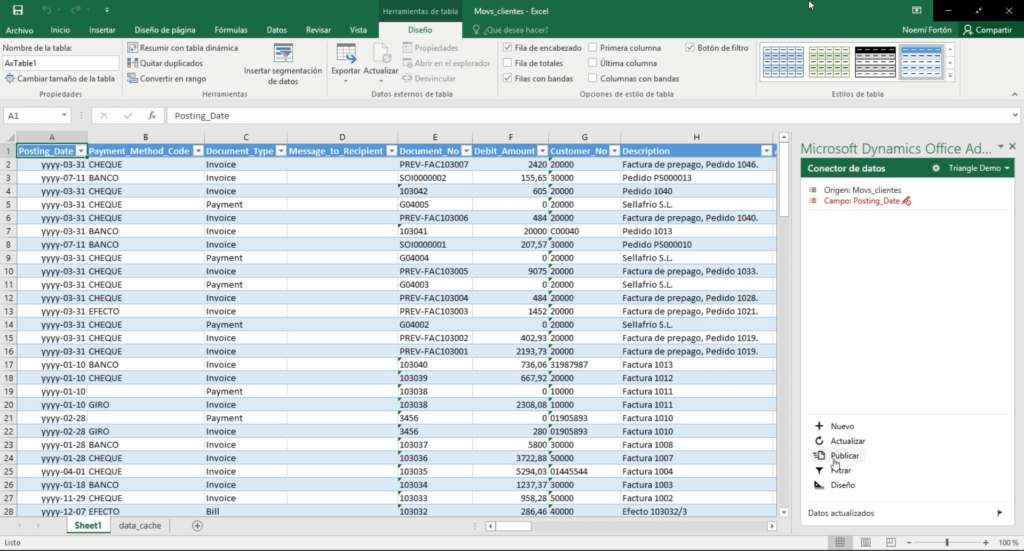The height and width of the screenshot is (551, 1024).
Task: Click the Nuevo plus icon
Action: pos(820,426)
